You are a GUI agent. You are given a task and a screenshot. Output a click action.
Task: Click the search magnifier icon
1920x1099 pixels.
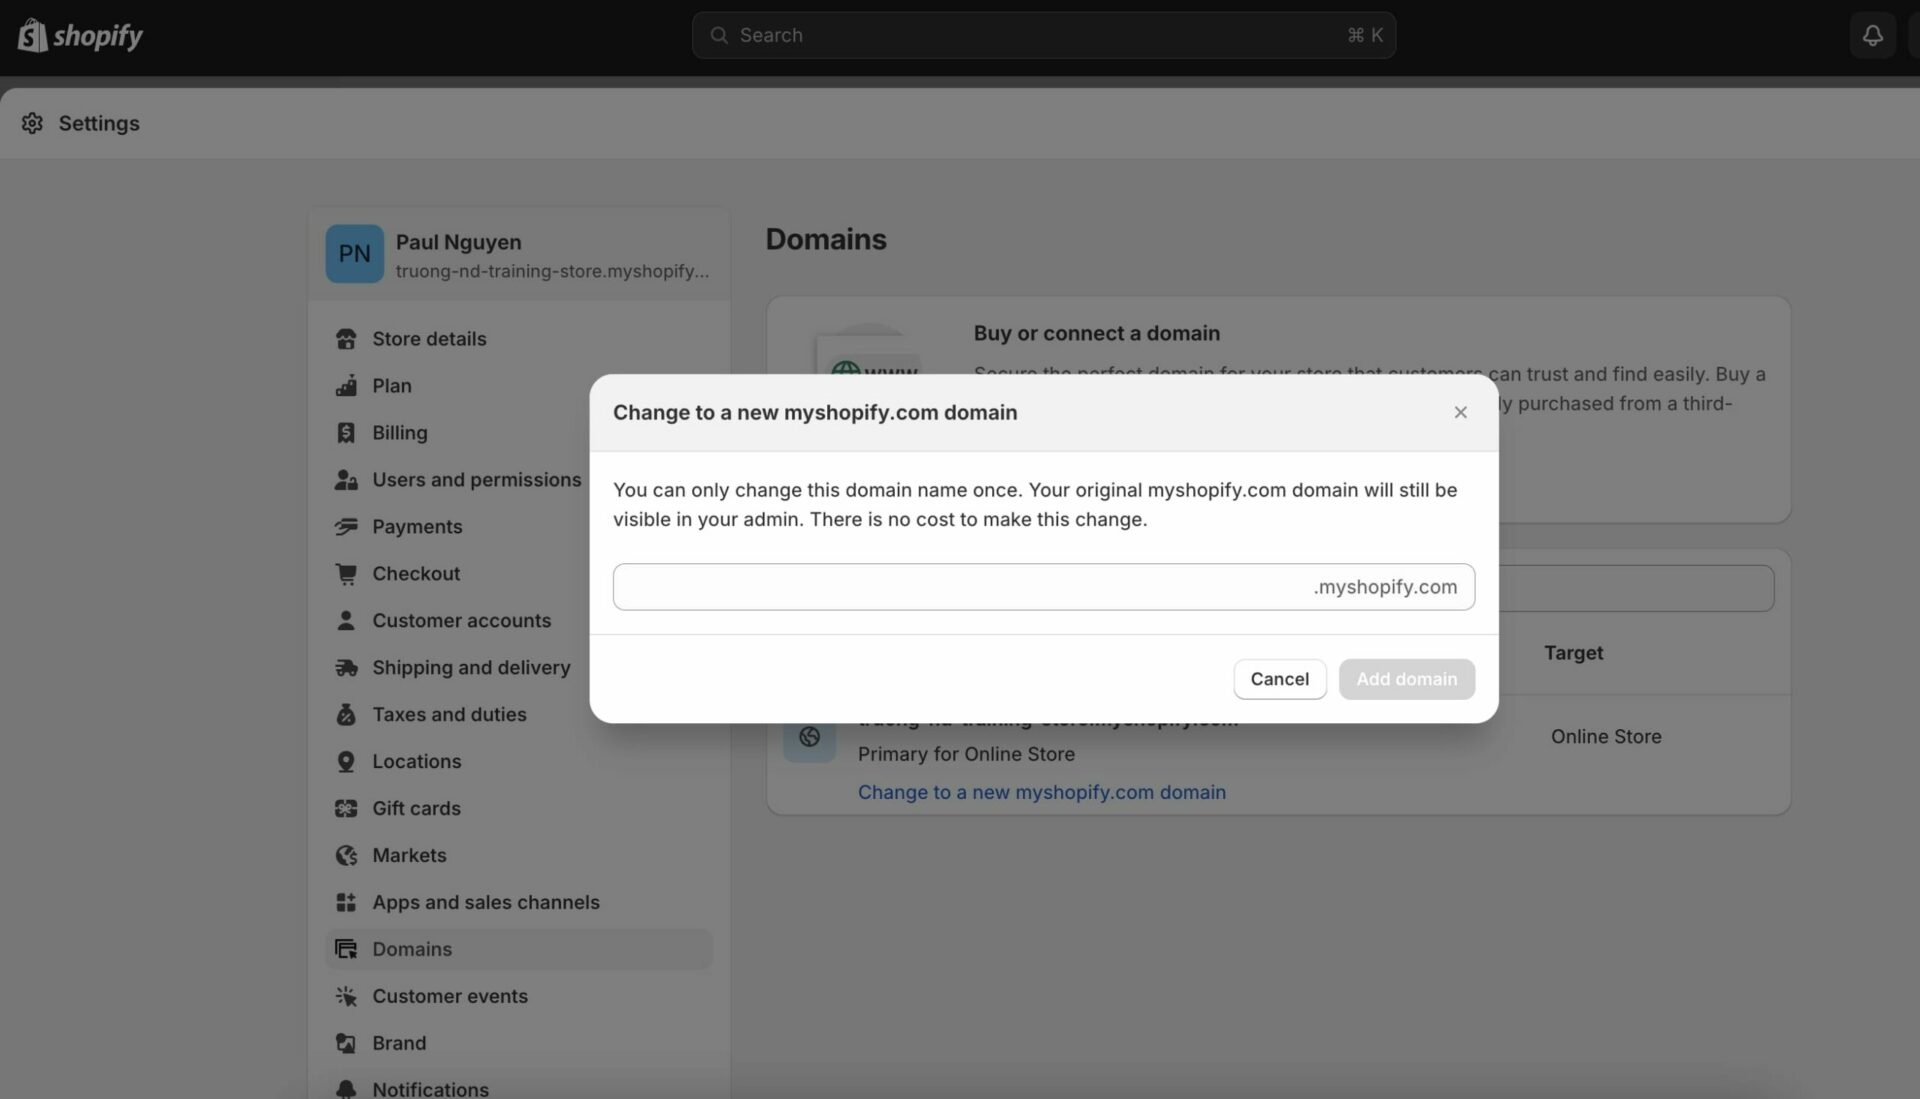pos(718,35)
